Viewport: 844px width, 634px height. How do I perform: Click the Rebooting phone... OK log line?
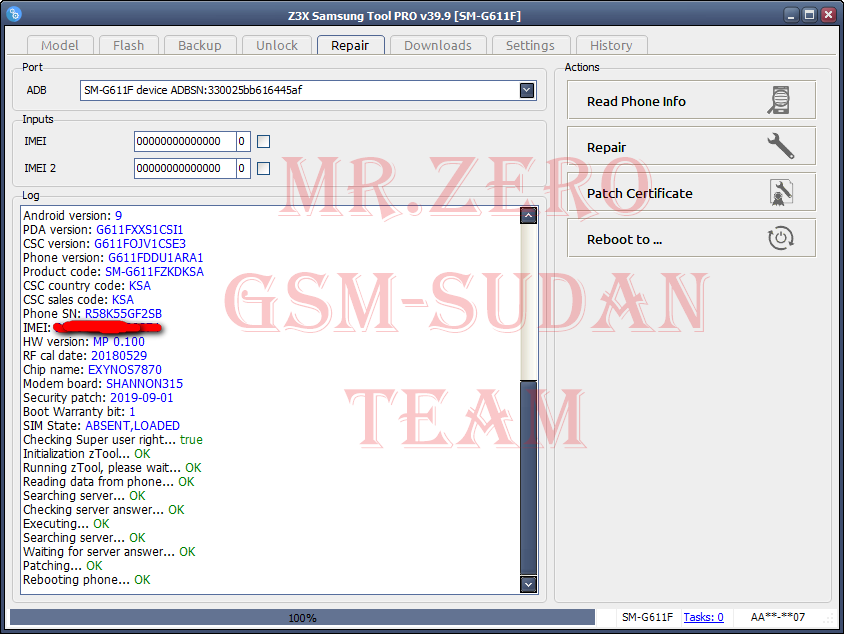coord(87,580)
